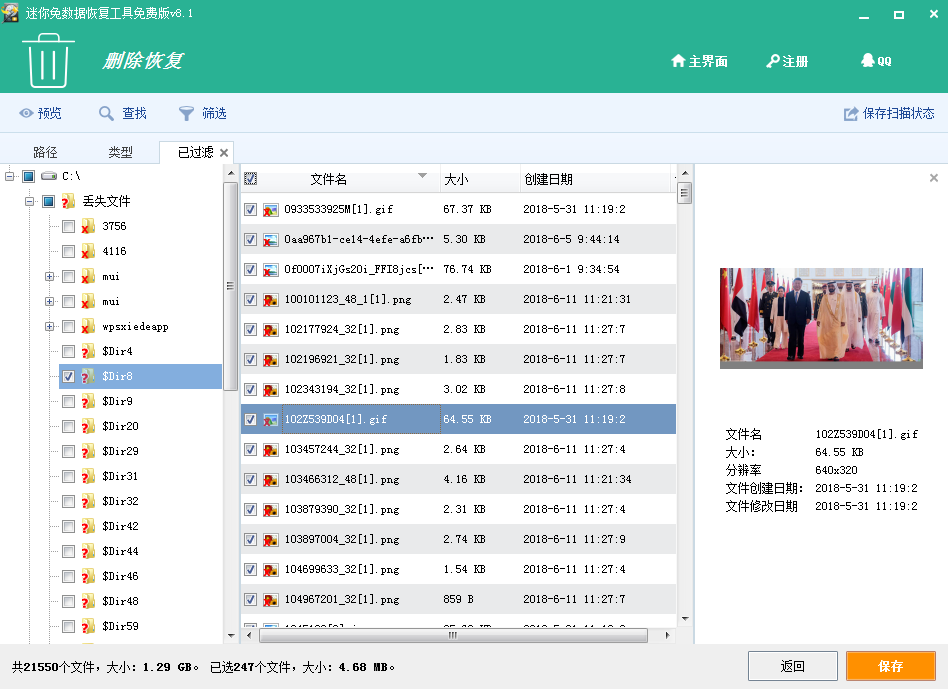Sort by 创建日期 column header
Screen dimensions: 948x689
coord(597,179)
